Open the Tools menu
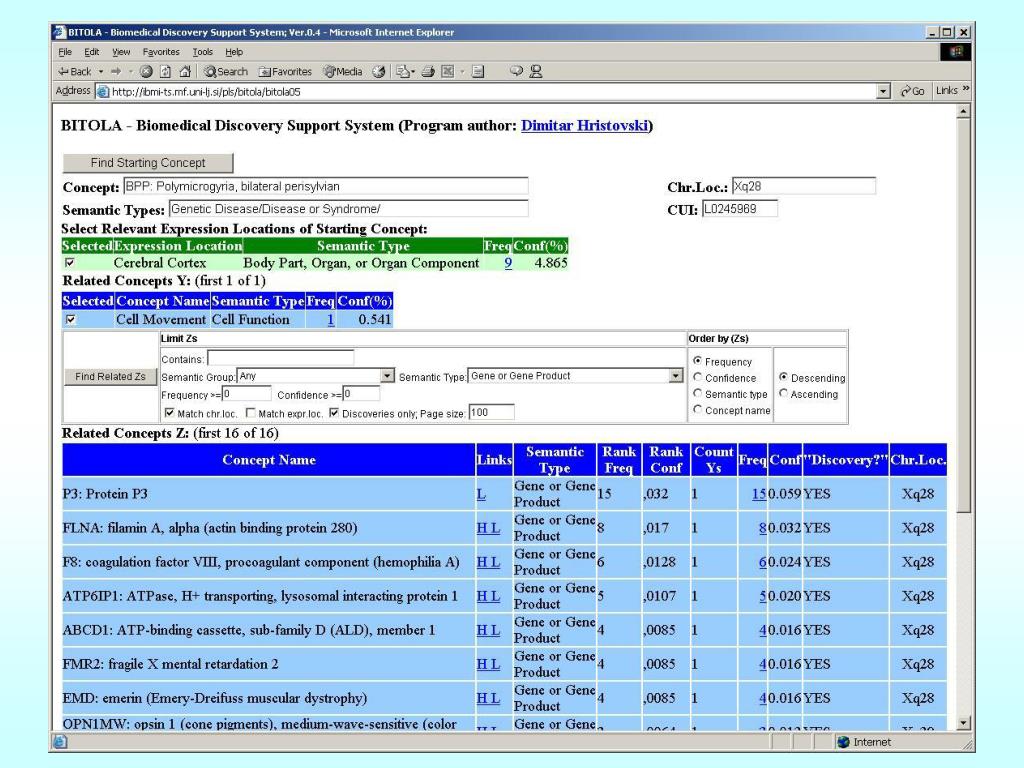The image size is (1024, 768). tap(202, 52)
